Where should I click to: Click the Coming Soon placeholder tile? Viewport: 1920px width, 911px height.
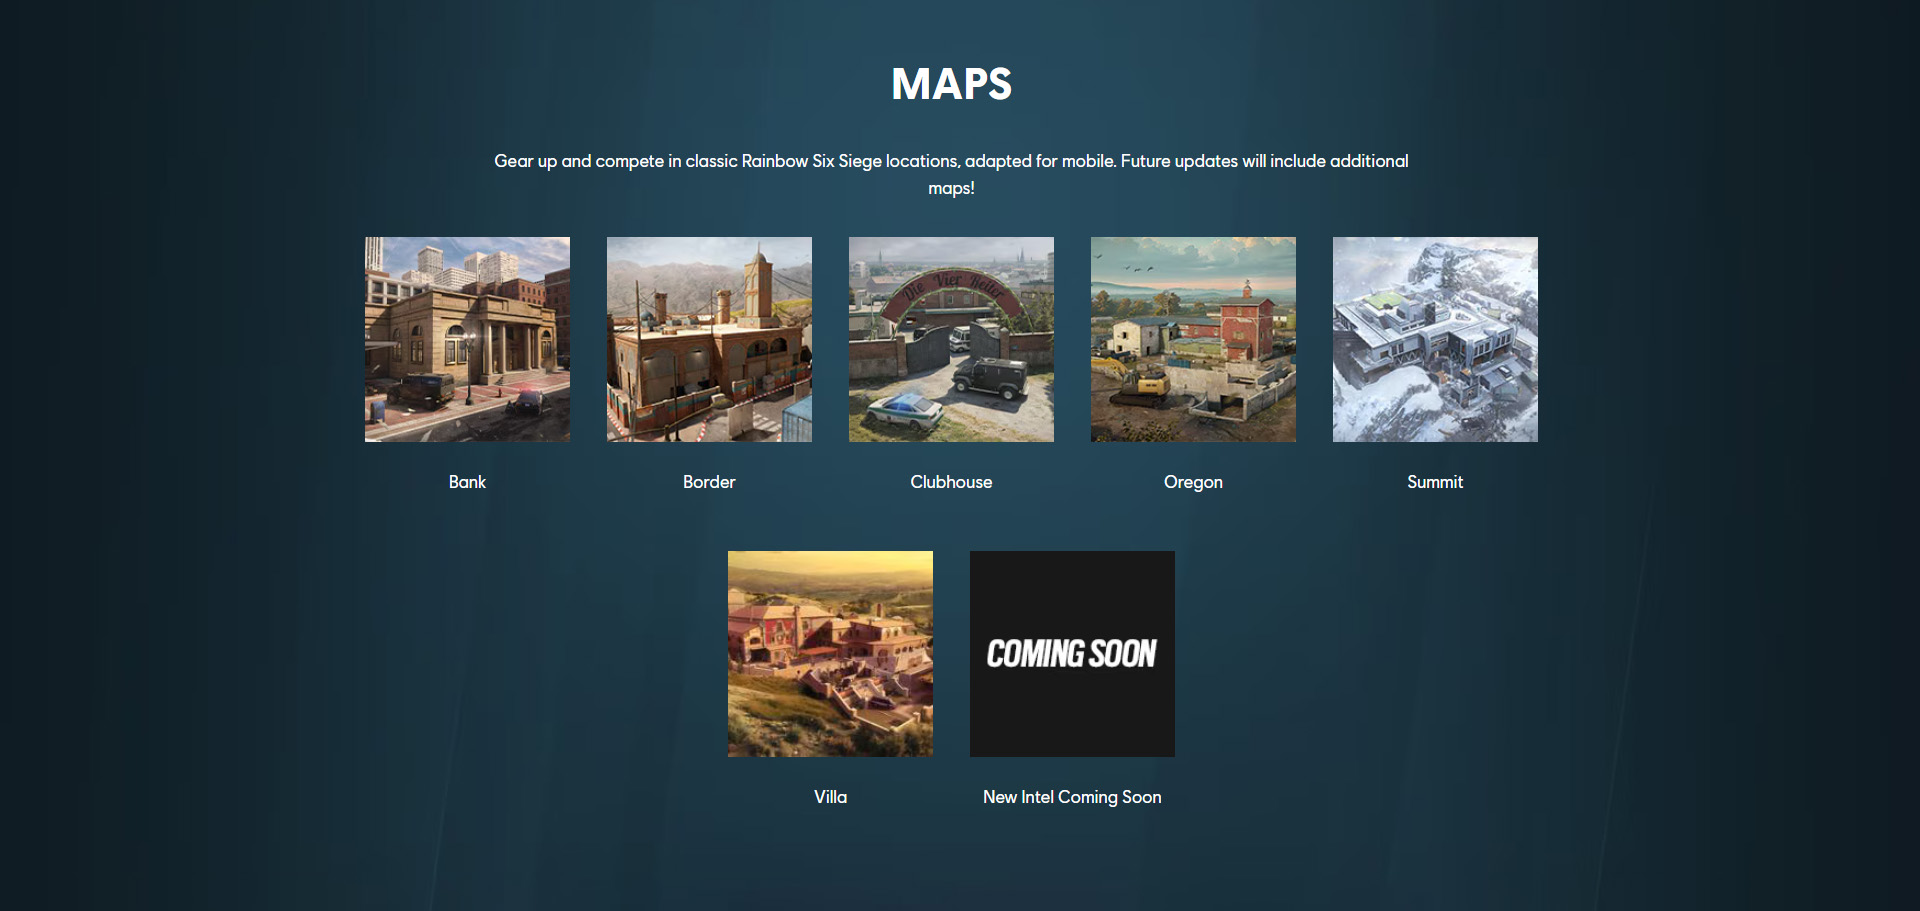(1072, 653)
